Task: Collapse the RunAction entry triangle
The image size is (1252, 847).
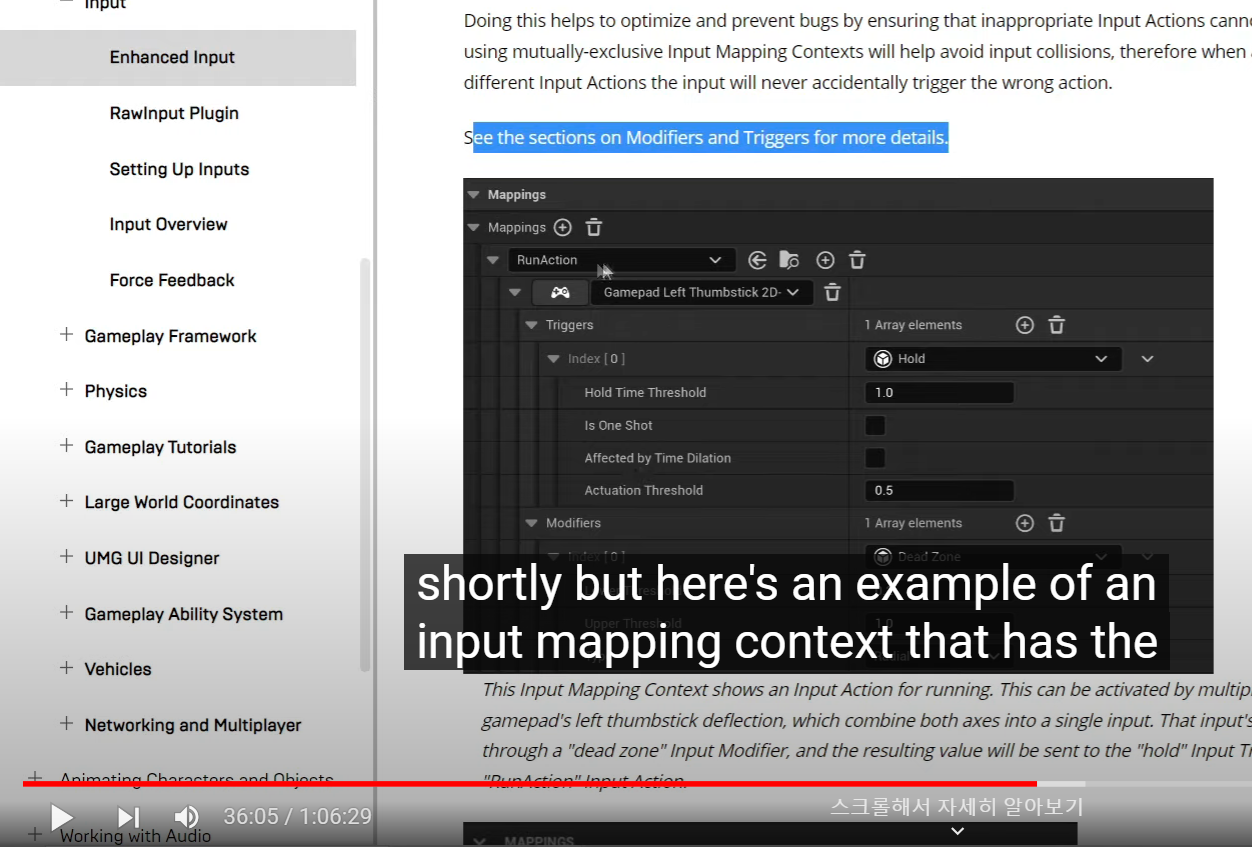Action: 492,260
